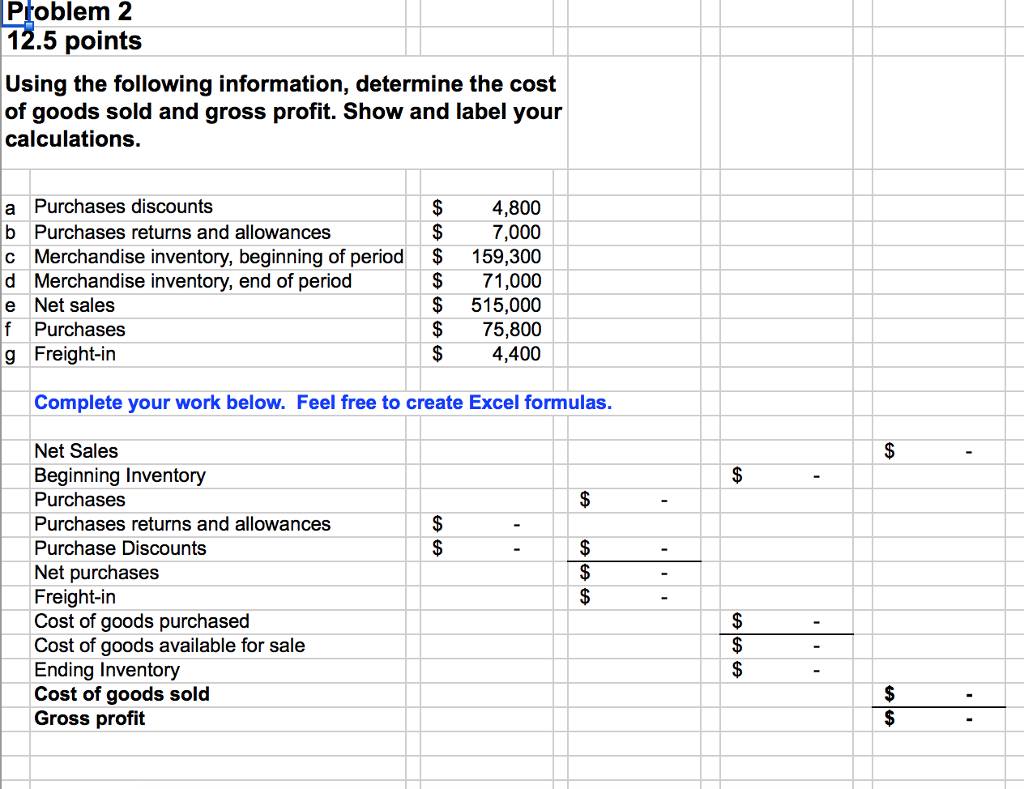Select the 71,000 value cell
Viewport: 1024px width, 789px height.
click(487, 281)
